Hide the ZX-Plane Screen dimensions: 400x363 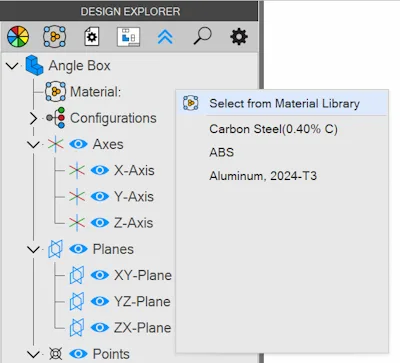pyautogui.click(x=100, y=328)
